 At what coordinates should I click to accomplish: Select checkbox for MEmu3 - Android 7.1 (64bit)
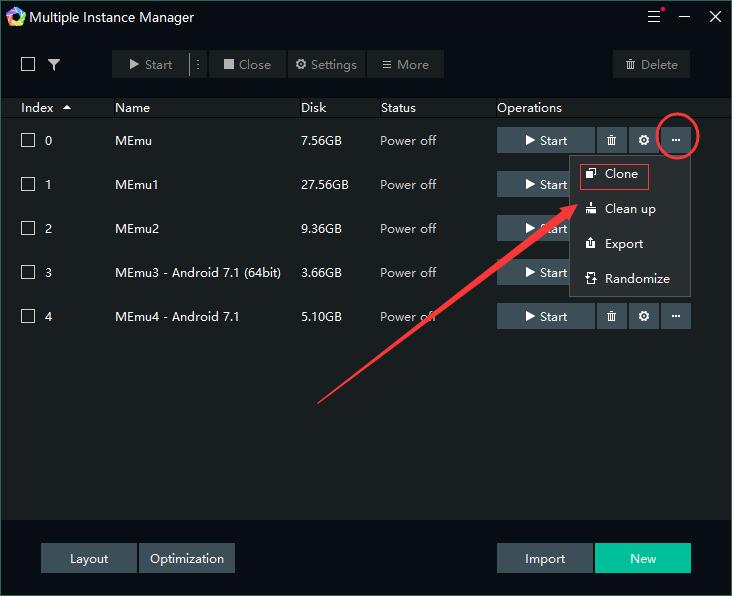28,273
